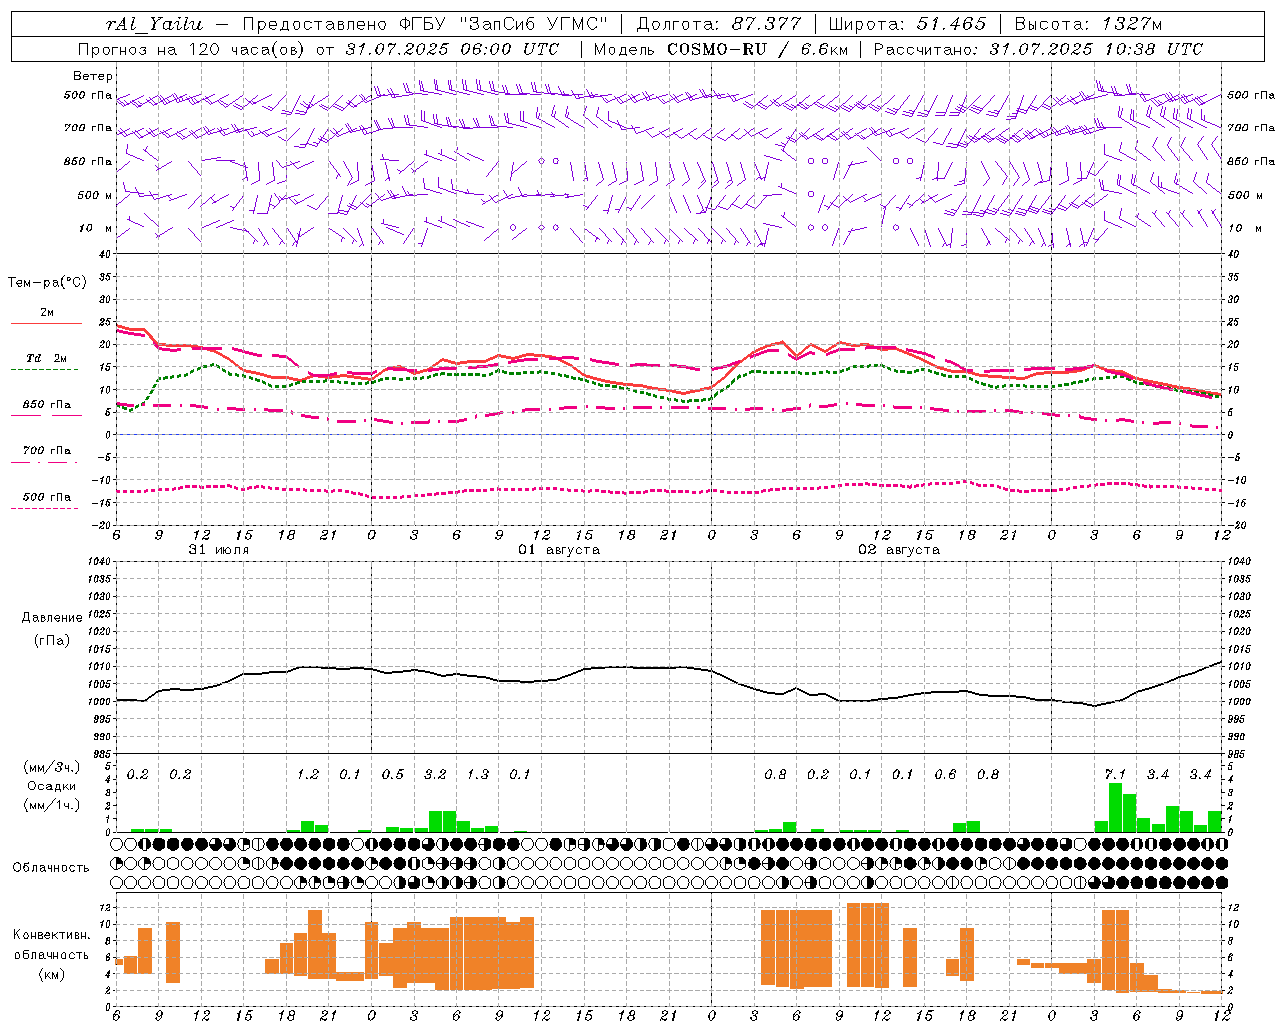Click the "Давление" pressure panel label
The width and height of the screenshot is (1280, 1024).
point(51,618)
